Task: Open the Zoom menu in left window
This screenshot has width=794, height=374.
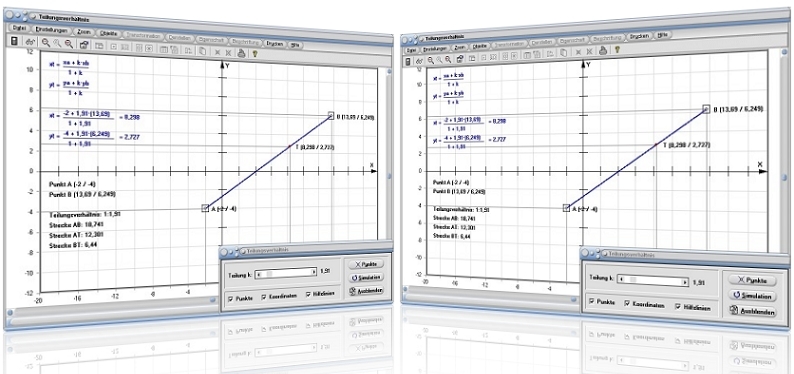Action: [x=84, y=31]
